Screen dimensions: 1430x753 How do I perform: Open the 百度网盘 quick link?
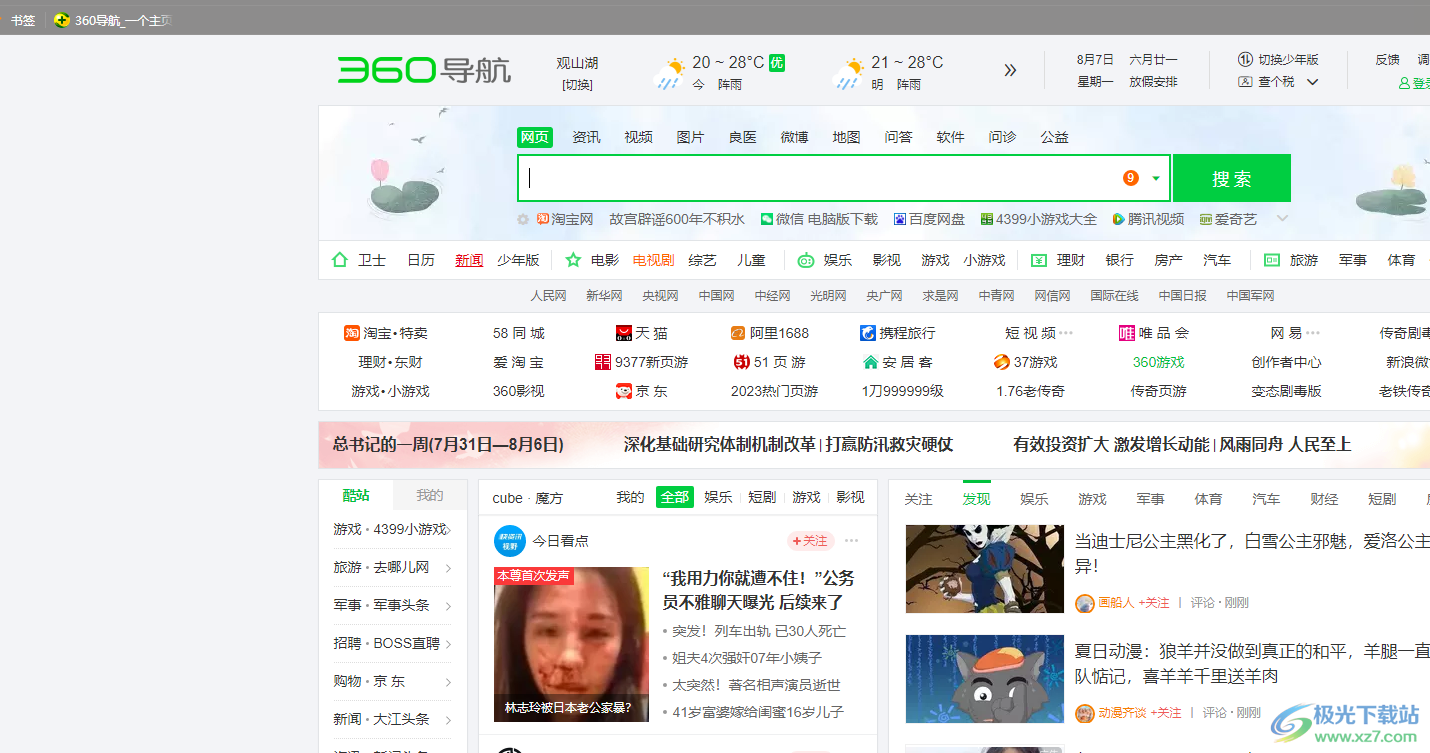(929, 219)
